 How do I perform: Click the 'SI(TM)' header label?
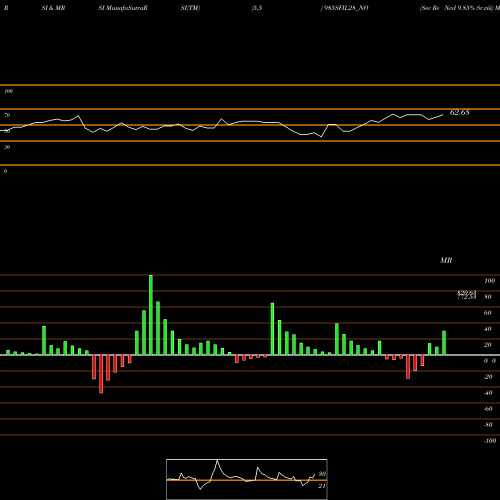(190, 8)
